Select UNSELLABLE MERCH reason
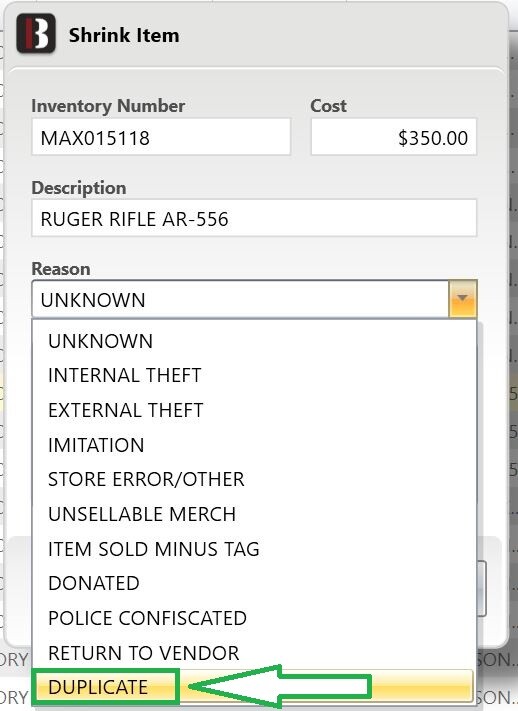The width and height of the screenshot is (518, 711). tap(254, 514)
